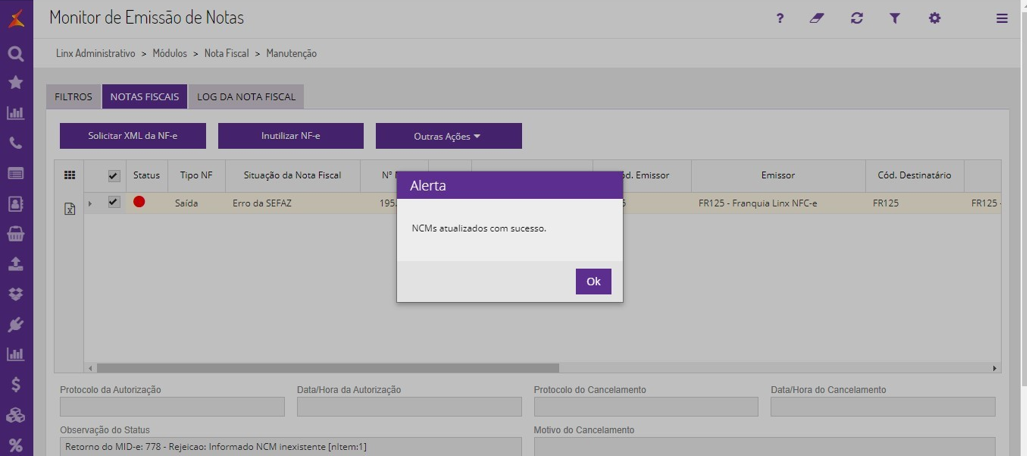Click the Excel export icon beside the grid
Image resolution: width=1027 pixels, height=458 pixels.
tap(69, 209)
